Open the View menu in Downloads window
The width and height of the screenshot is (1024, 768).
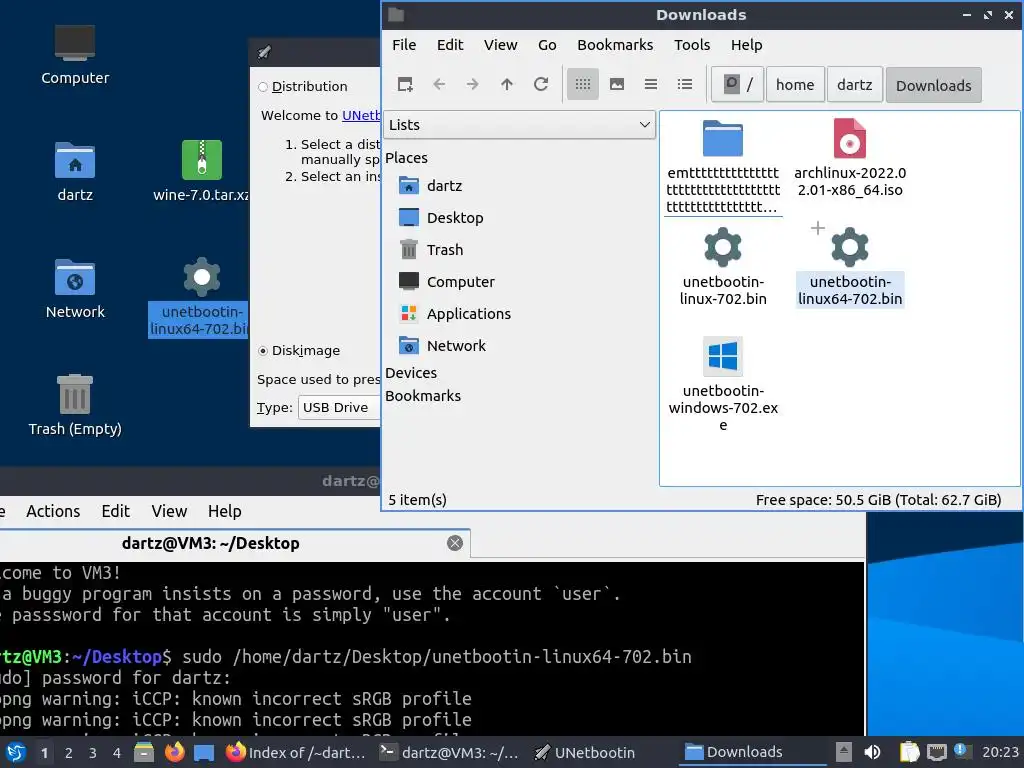(501, 45)
